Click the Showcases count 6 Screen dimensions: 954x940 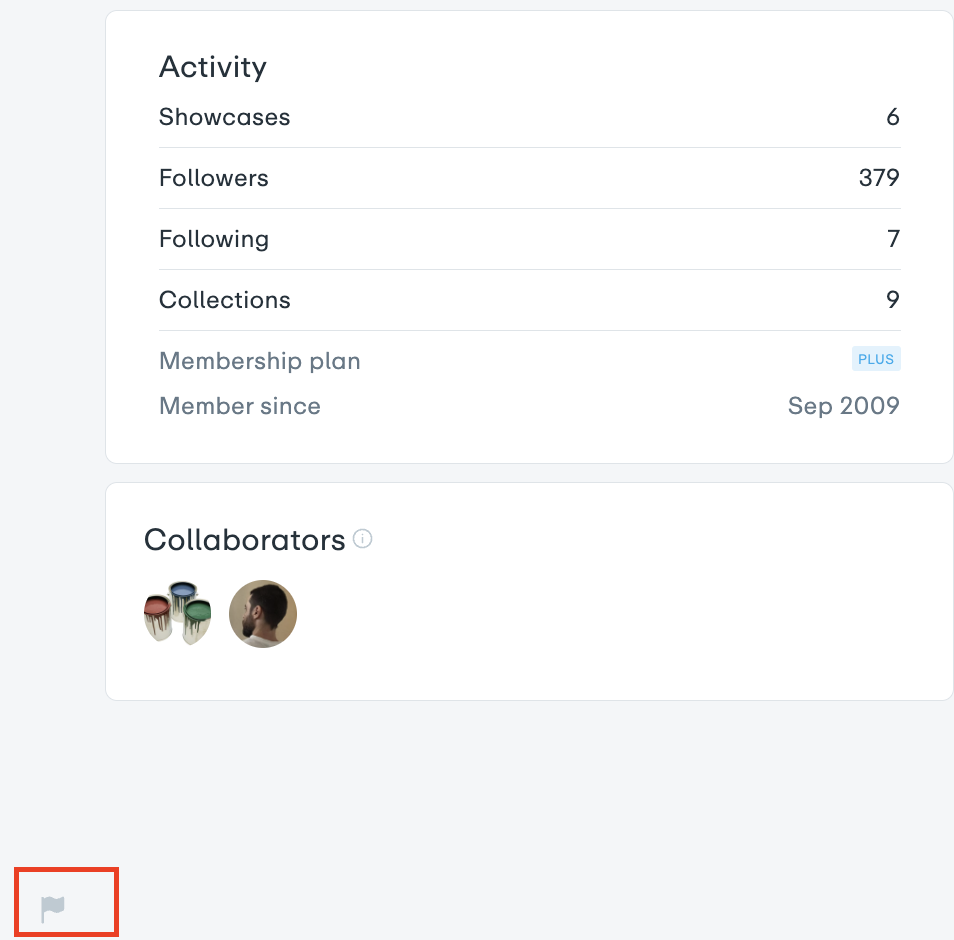pyautogui.click(x=893, y=117)
